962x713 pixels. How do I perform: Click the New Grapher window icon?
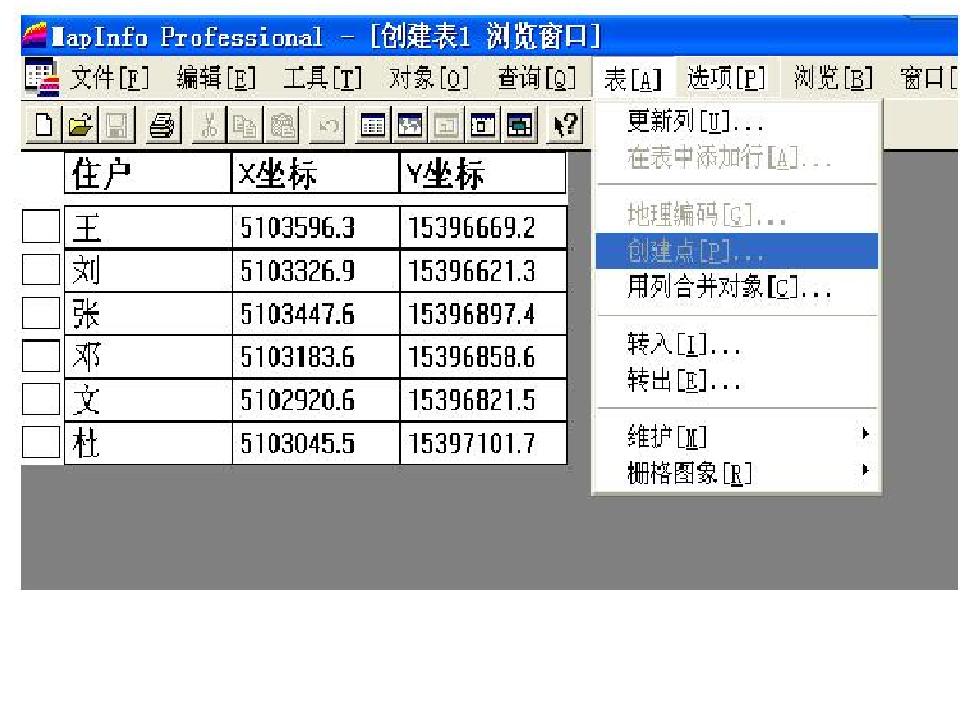tap(446, 125)
